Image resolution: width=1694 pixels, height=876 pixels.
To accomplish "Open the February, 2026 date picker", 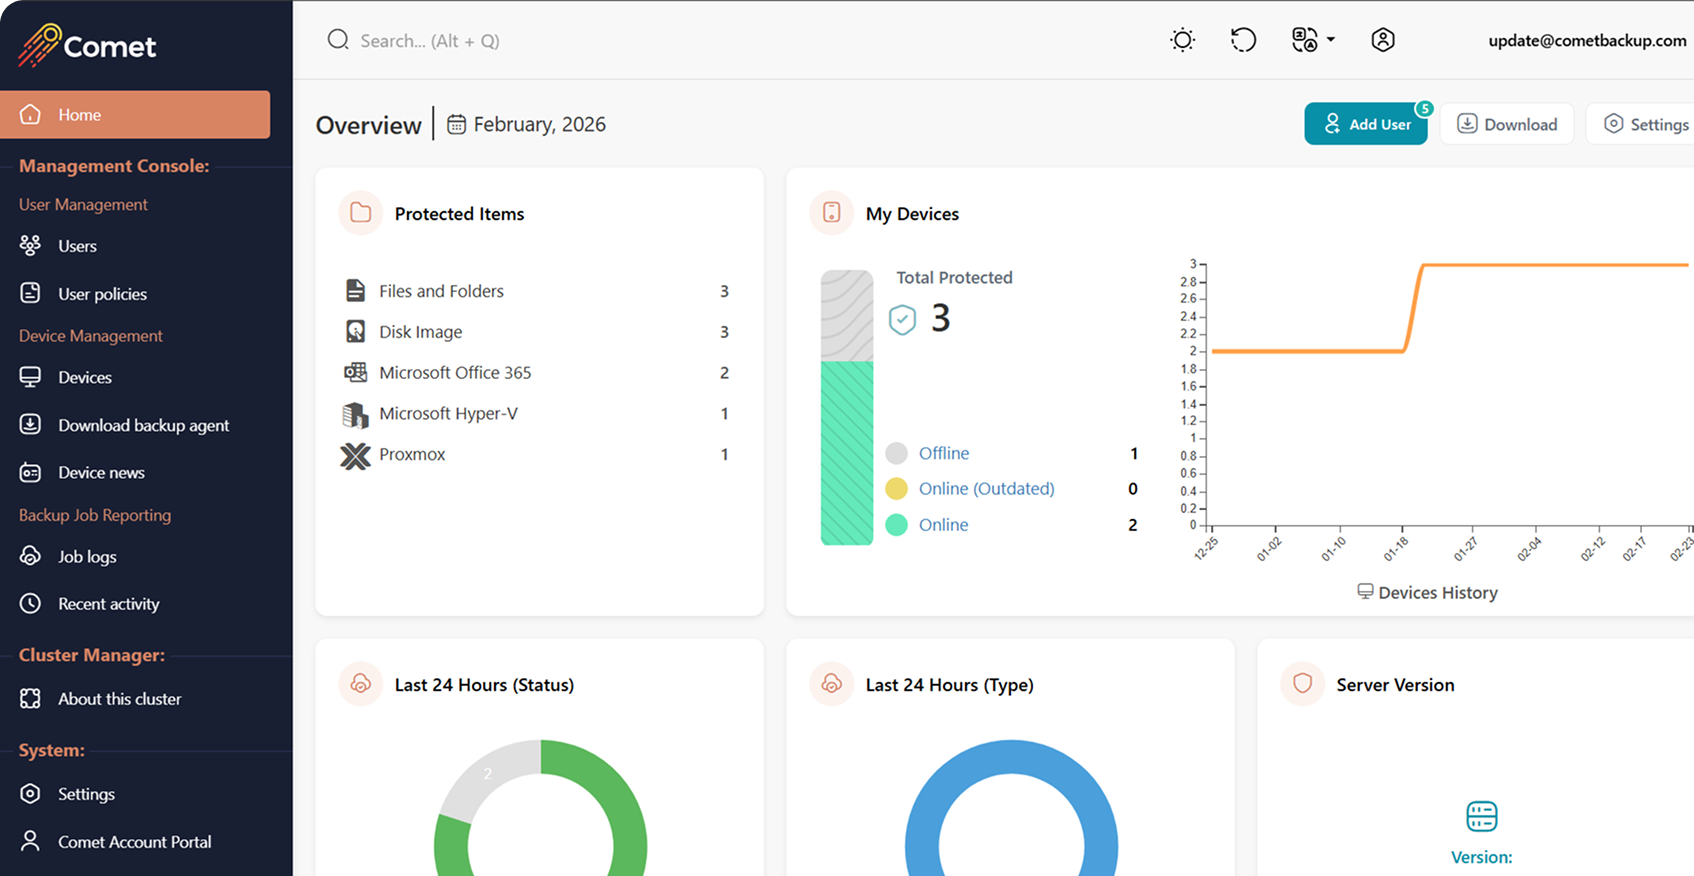I will [x=527, y=124].
